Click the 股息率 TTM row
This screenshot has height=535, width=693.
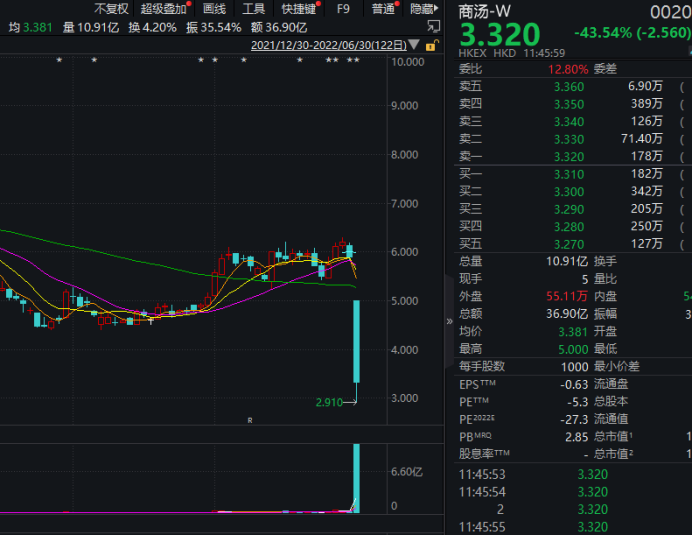524,454
